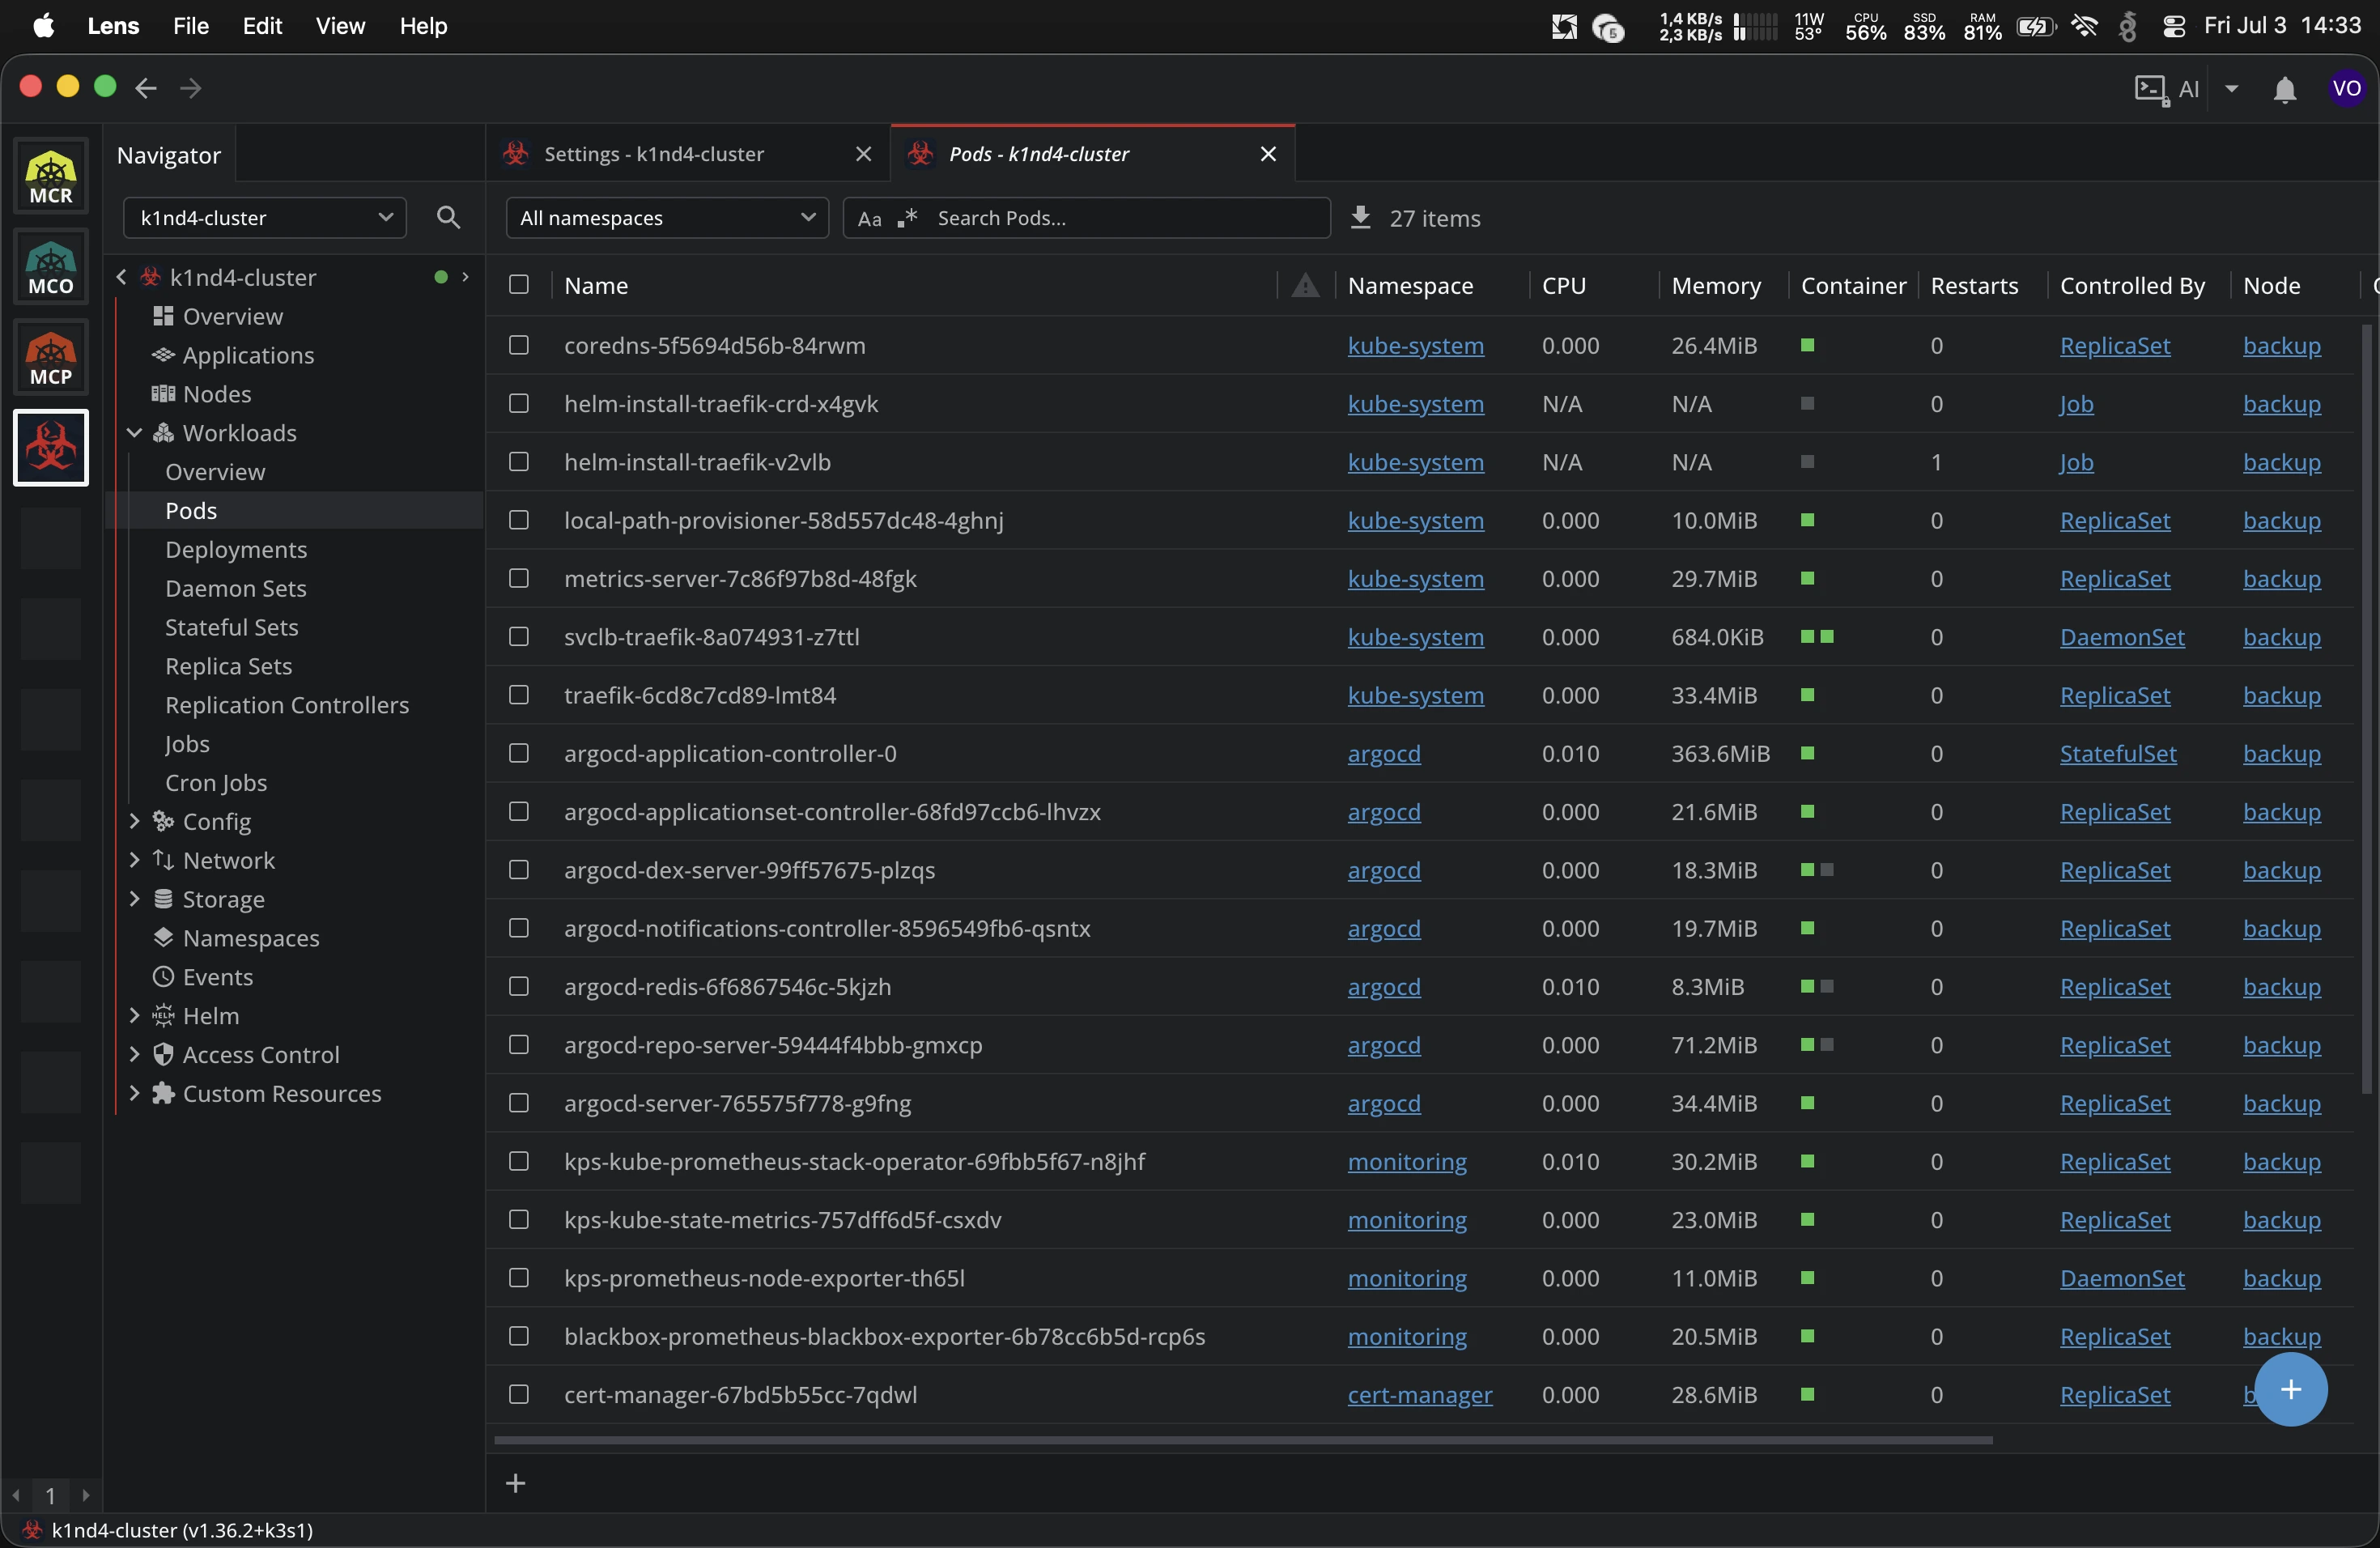This screenshot has width=2380, height=1548.
Task: Open argocd namespace link for argocd-server pod
Action: click(1384, 1103)
